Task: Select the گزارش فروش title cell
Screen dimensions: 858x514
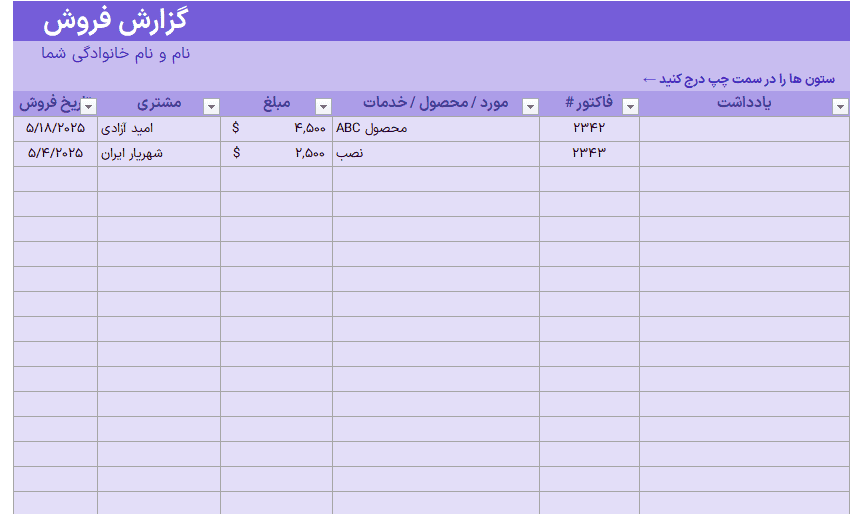Action: (x=115, y=22)
